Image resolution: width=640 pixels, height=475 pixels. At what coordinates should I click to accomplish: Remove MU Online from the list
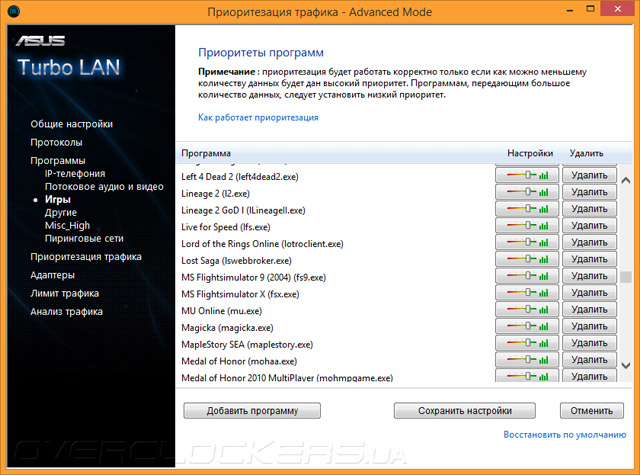point(589,309)
